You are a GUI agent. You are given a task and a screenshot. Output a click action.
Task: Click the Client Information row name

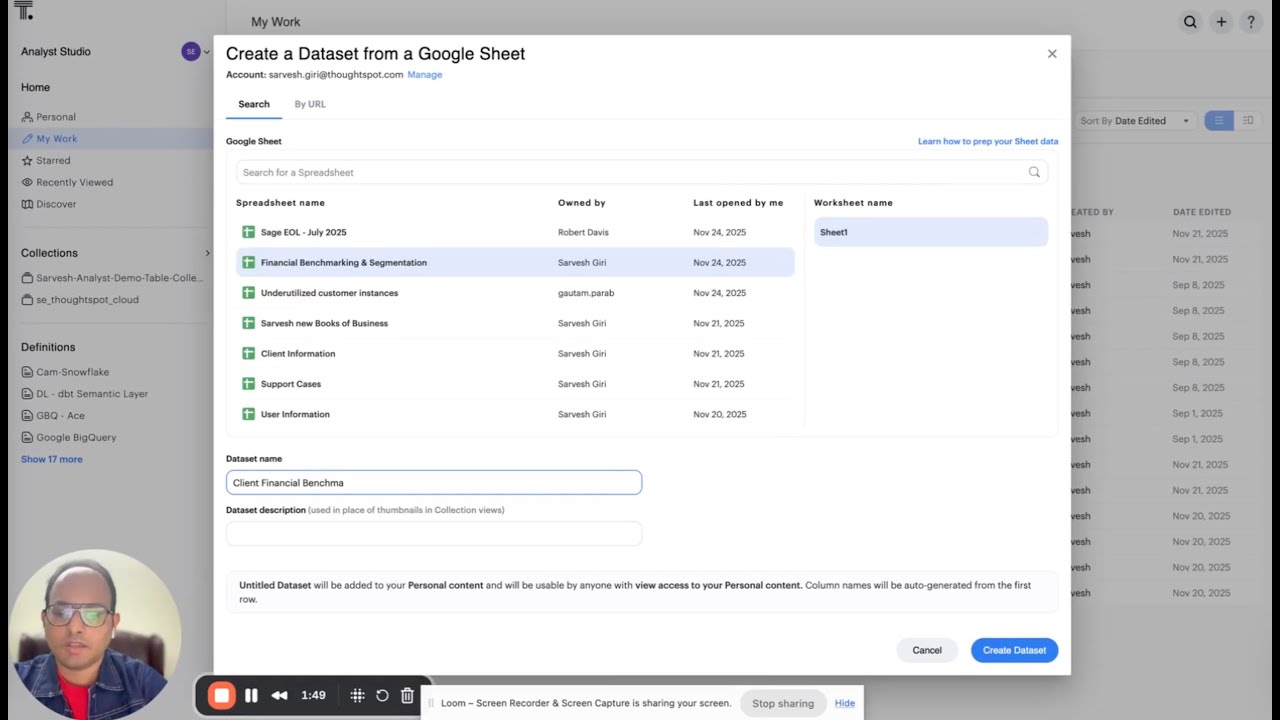click(298, 353)
